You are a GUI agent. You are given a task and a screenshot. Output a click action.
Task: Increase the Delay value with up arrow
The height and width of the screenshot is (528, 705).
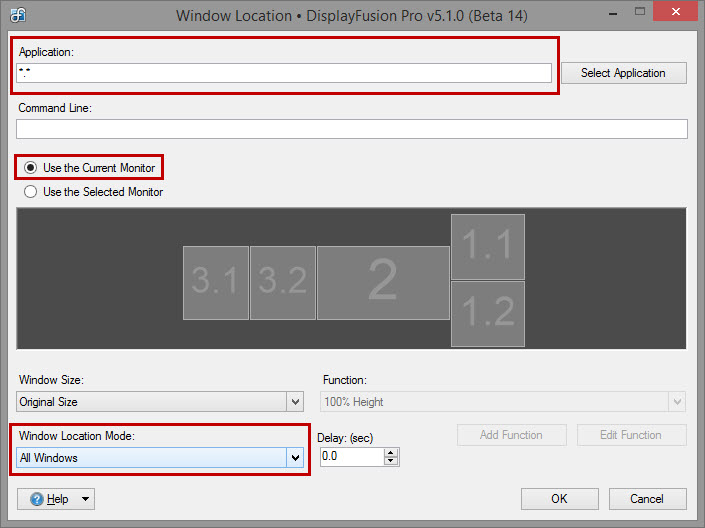point(390,452)
